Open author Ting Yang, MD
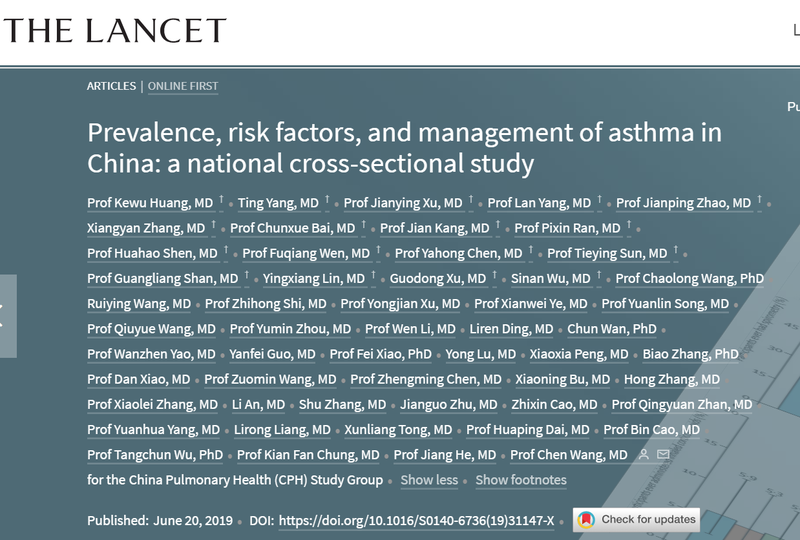The width and height of the screenshot is (800, 540). click(x=278, y=203)
